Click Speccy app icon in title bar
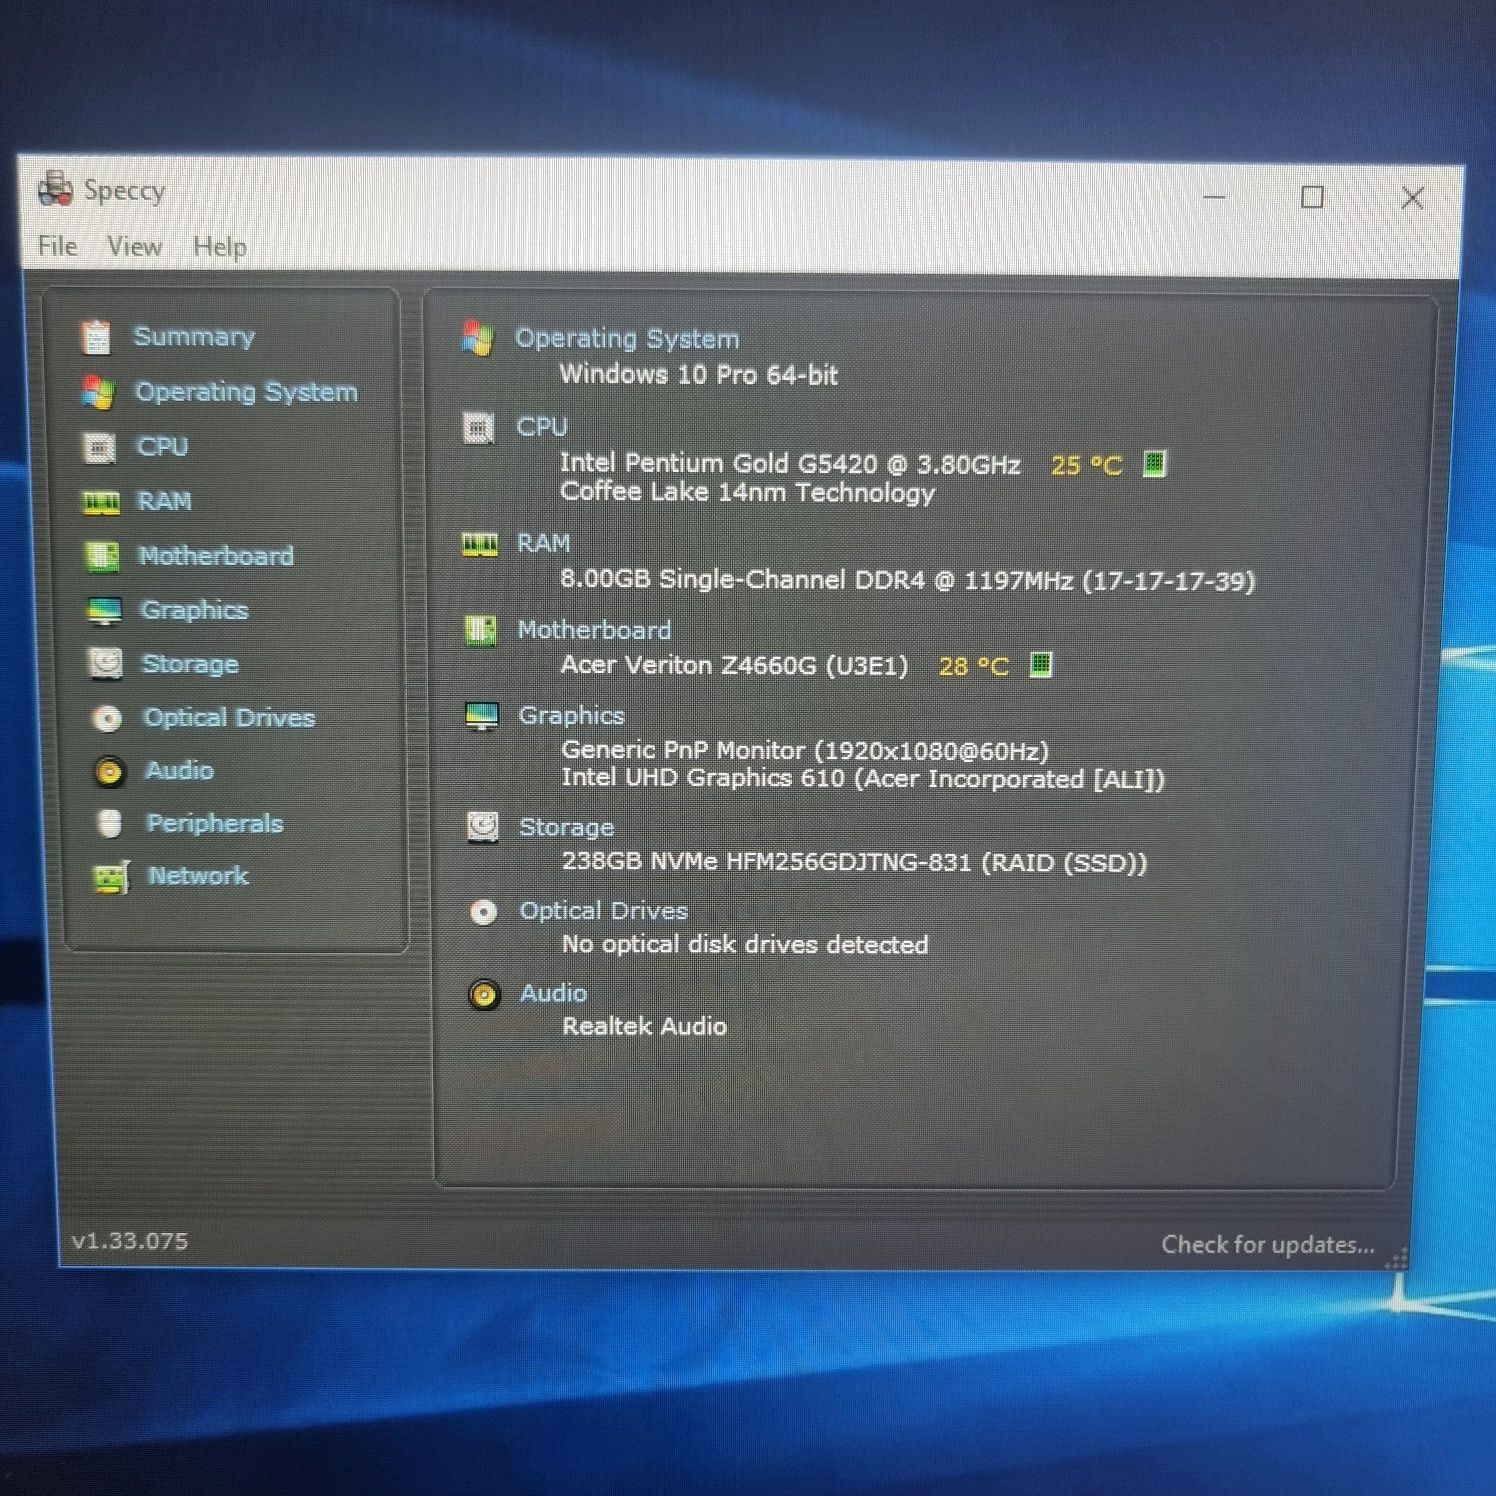This screenshot has height=1496, width=1496. pyautogui.click(x=55, y=188)
